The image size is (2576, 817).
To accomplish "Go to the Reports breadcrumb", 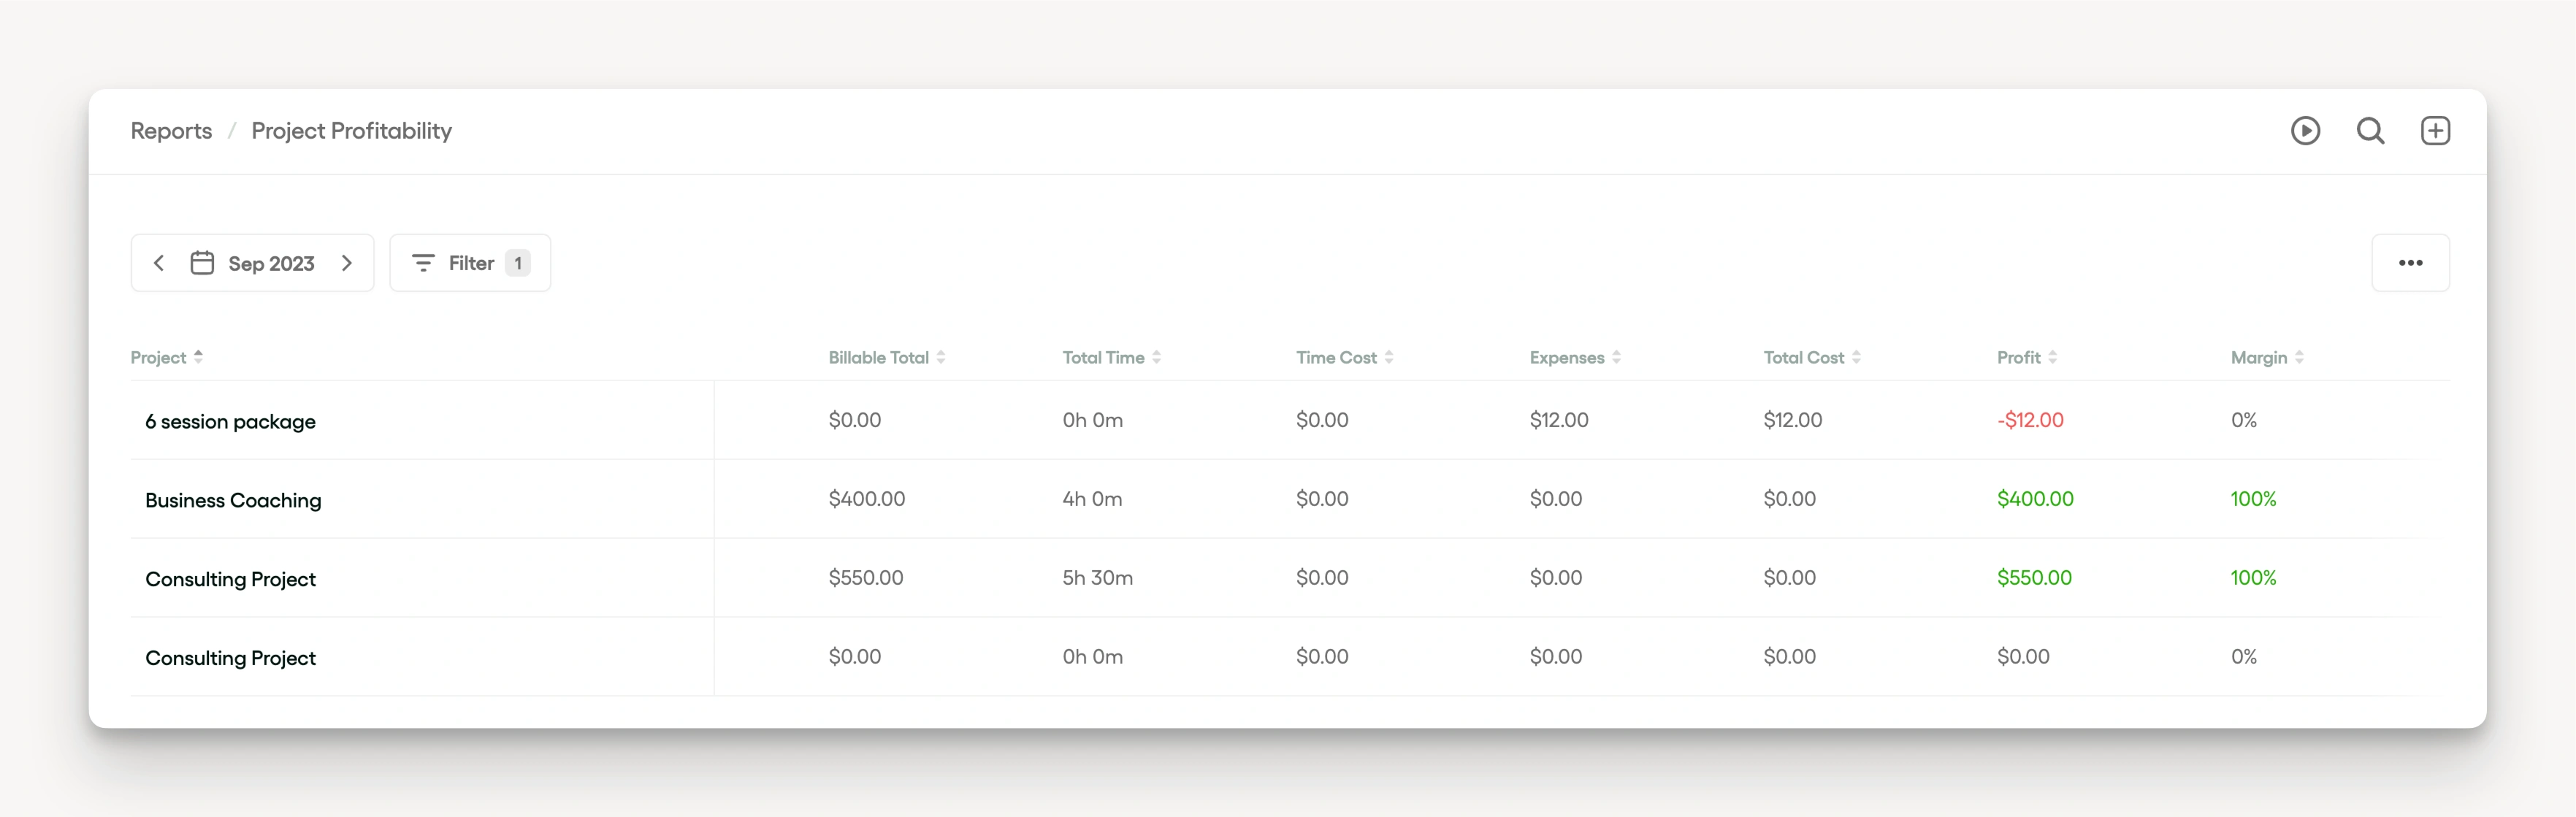I will [x=171, y=131].
